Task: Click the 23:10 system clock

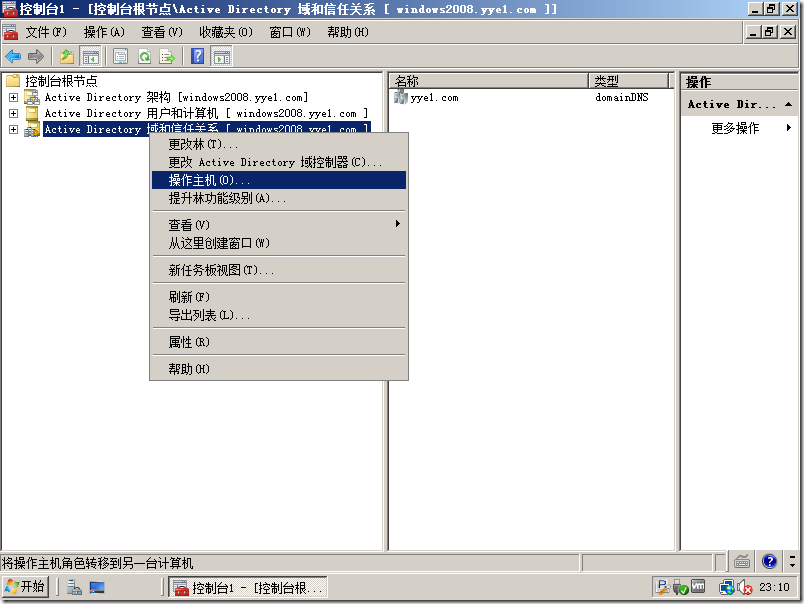Action: 774,587
